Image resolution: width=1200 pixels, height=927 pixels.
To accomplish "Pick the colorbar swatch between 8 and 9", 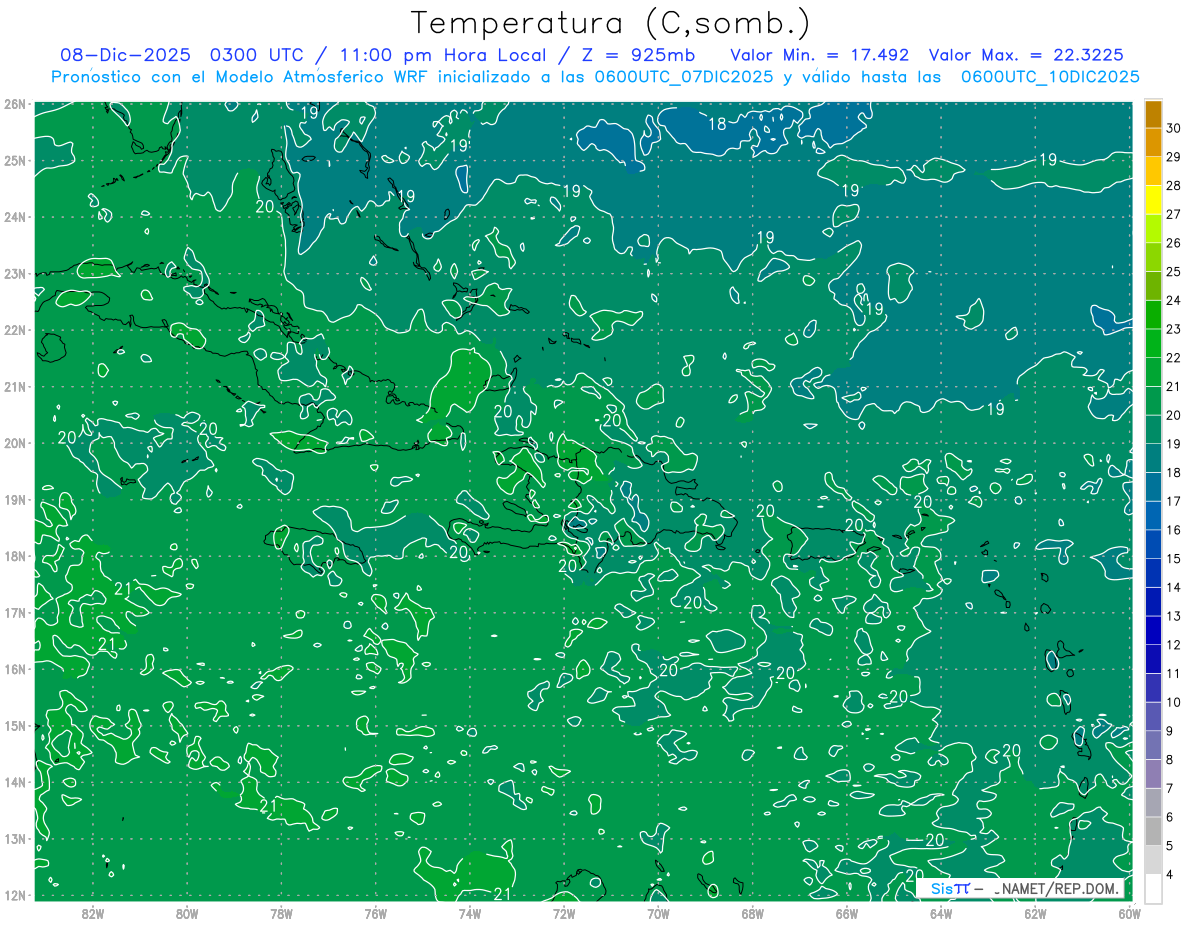I will [x=1153, y=745].
